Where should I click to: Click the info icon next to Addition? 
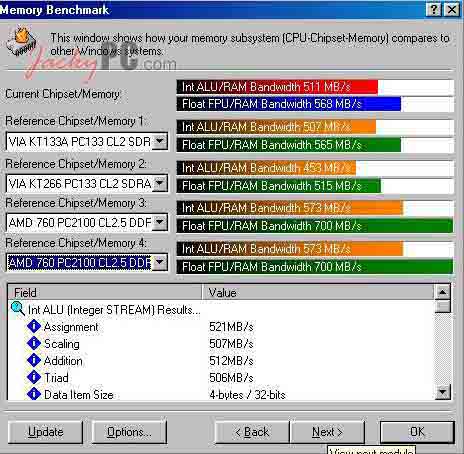coord(34,360)
